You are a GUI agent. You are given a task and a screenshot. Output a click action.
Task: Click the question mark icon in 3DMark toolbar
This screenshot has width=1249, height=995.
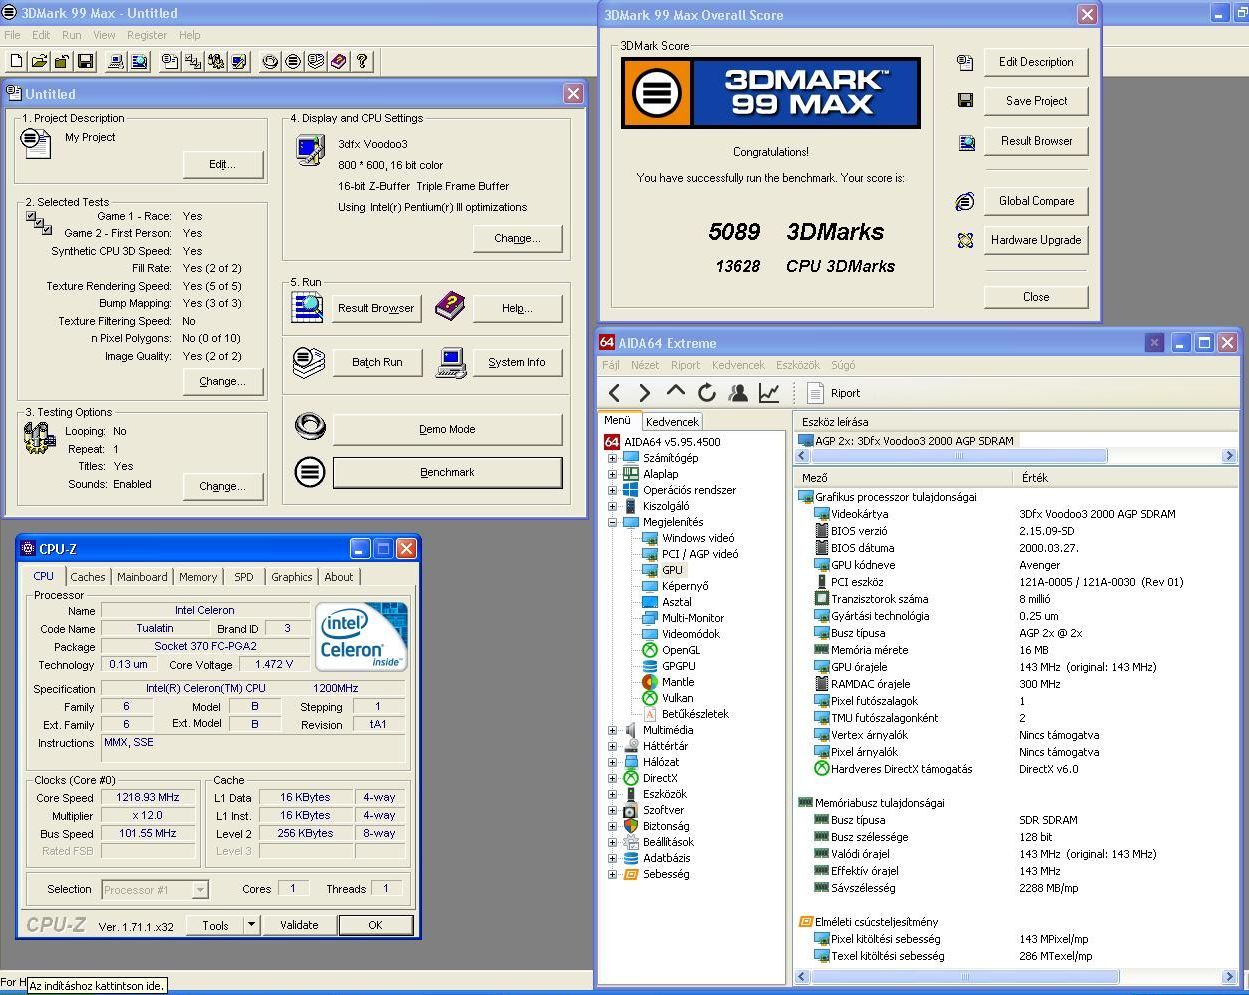point(362,62)
